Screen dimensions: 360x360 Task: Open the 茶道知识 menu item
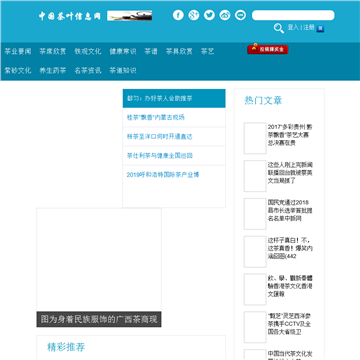click(x=123, y=70)
